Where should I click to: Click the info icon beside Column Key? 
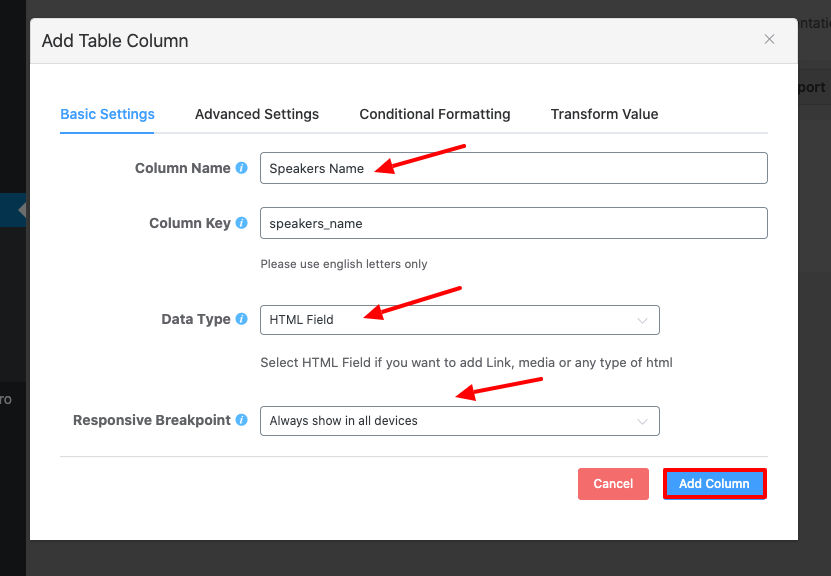[241, 223]
